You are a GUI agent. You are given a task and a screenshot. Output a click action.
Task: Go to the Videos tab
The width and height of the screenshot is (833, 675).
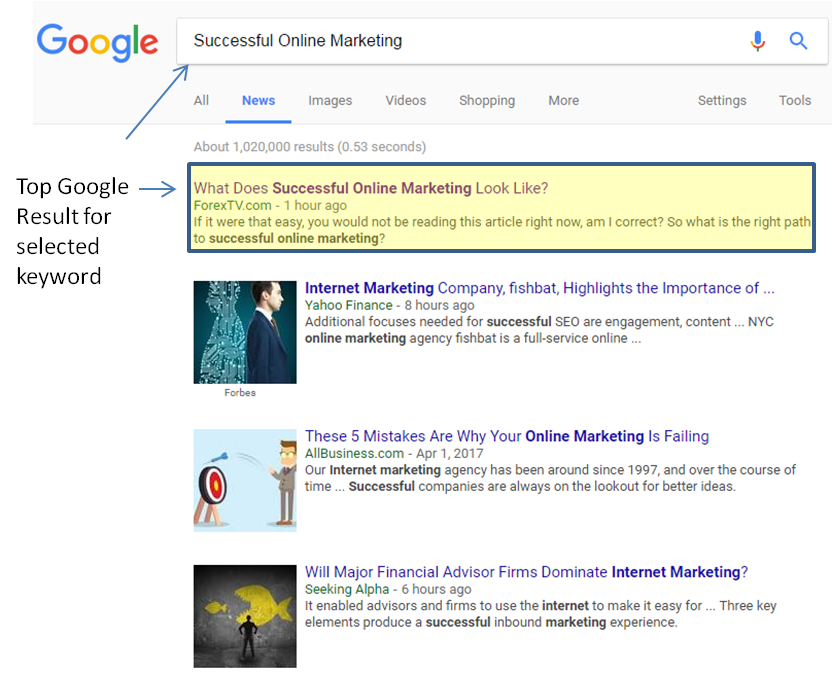pyautogui.click(x=405, y=100)
